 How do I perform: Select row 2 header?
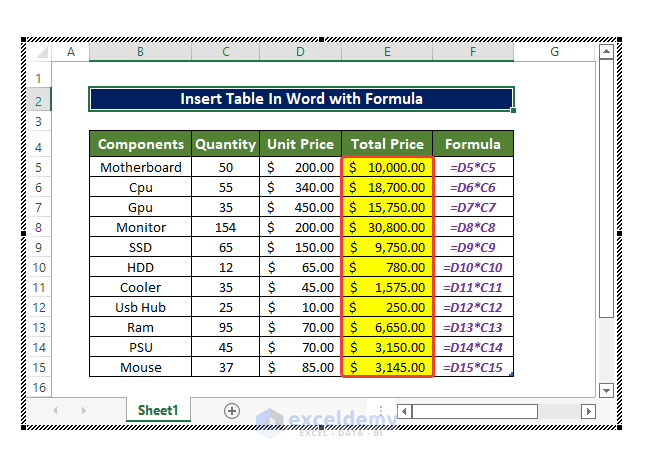[x=39, y=101]
